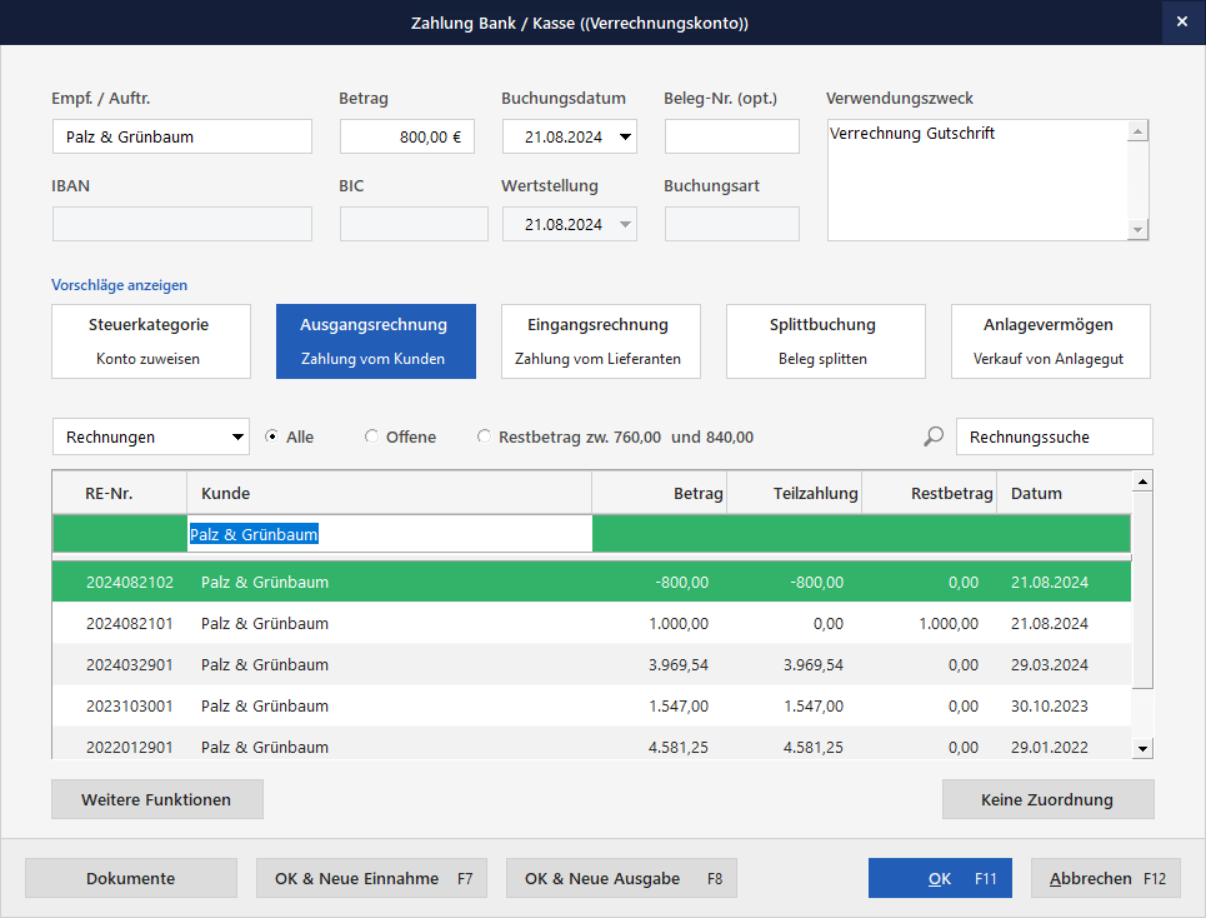Click the magnifying glass search icon
Screen dimensions: 1206x918
(x=933, y=437)
